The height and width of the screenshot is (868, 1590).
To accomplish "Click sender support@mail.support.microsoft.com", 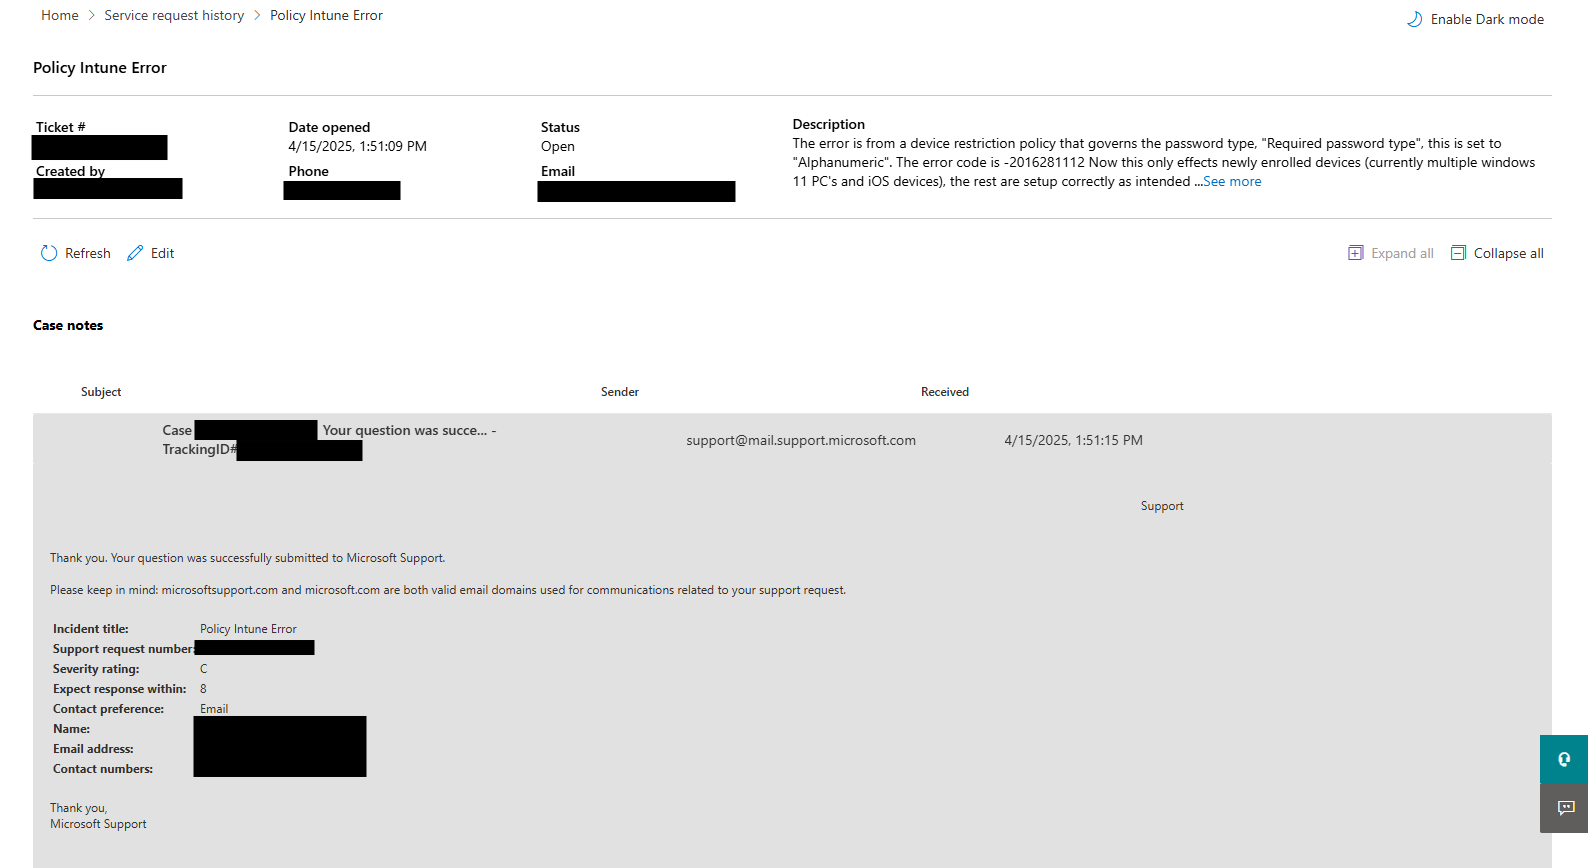I will pos(801,440).
